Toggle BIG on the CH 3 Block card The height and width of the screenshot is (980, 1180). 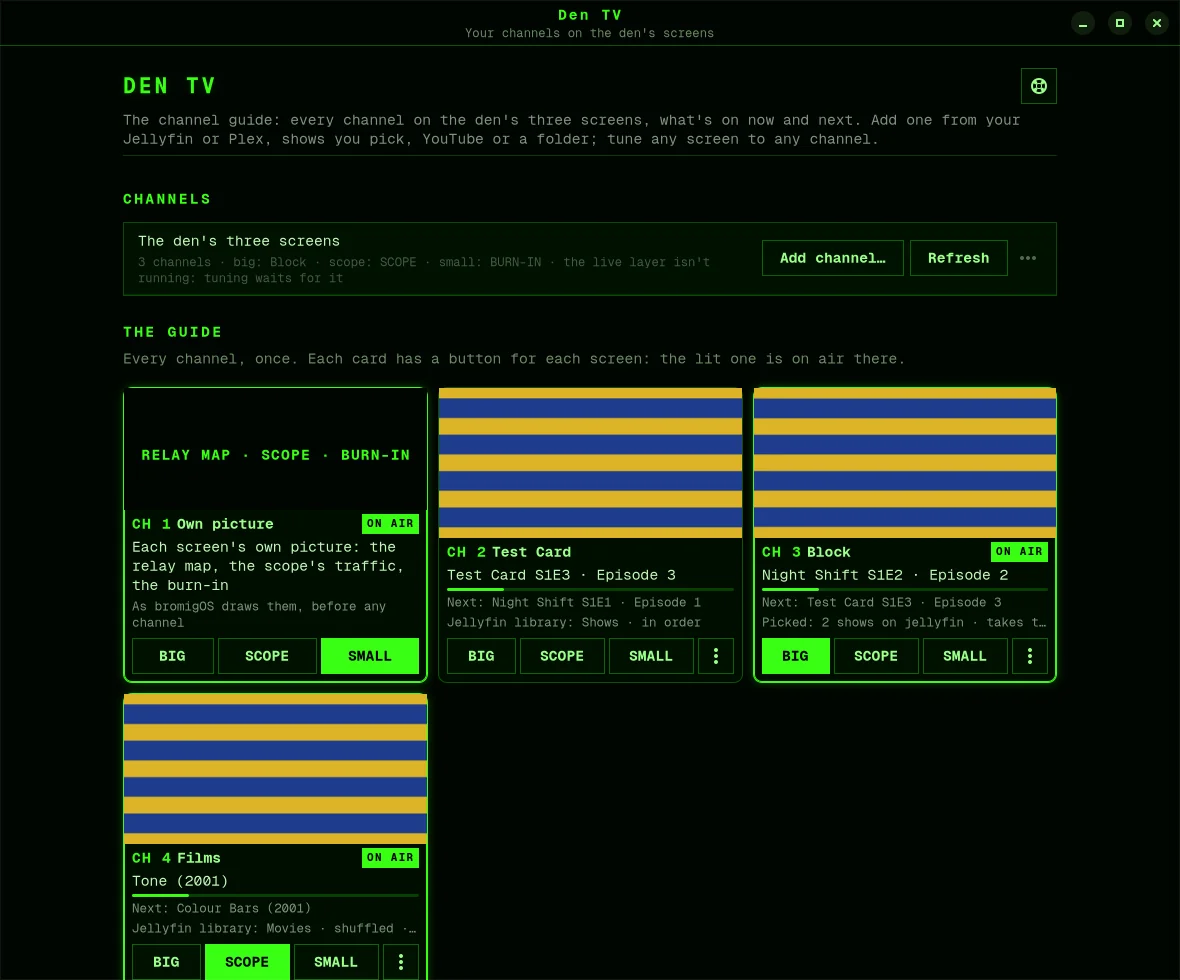[x=795, y=656]
